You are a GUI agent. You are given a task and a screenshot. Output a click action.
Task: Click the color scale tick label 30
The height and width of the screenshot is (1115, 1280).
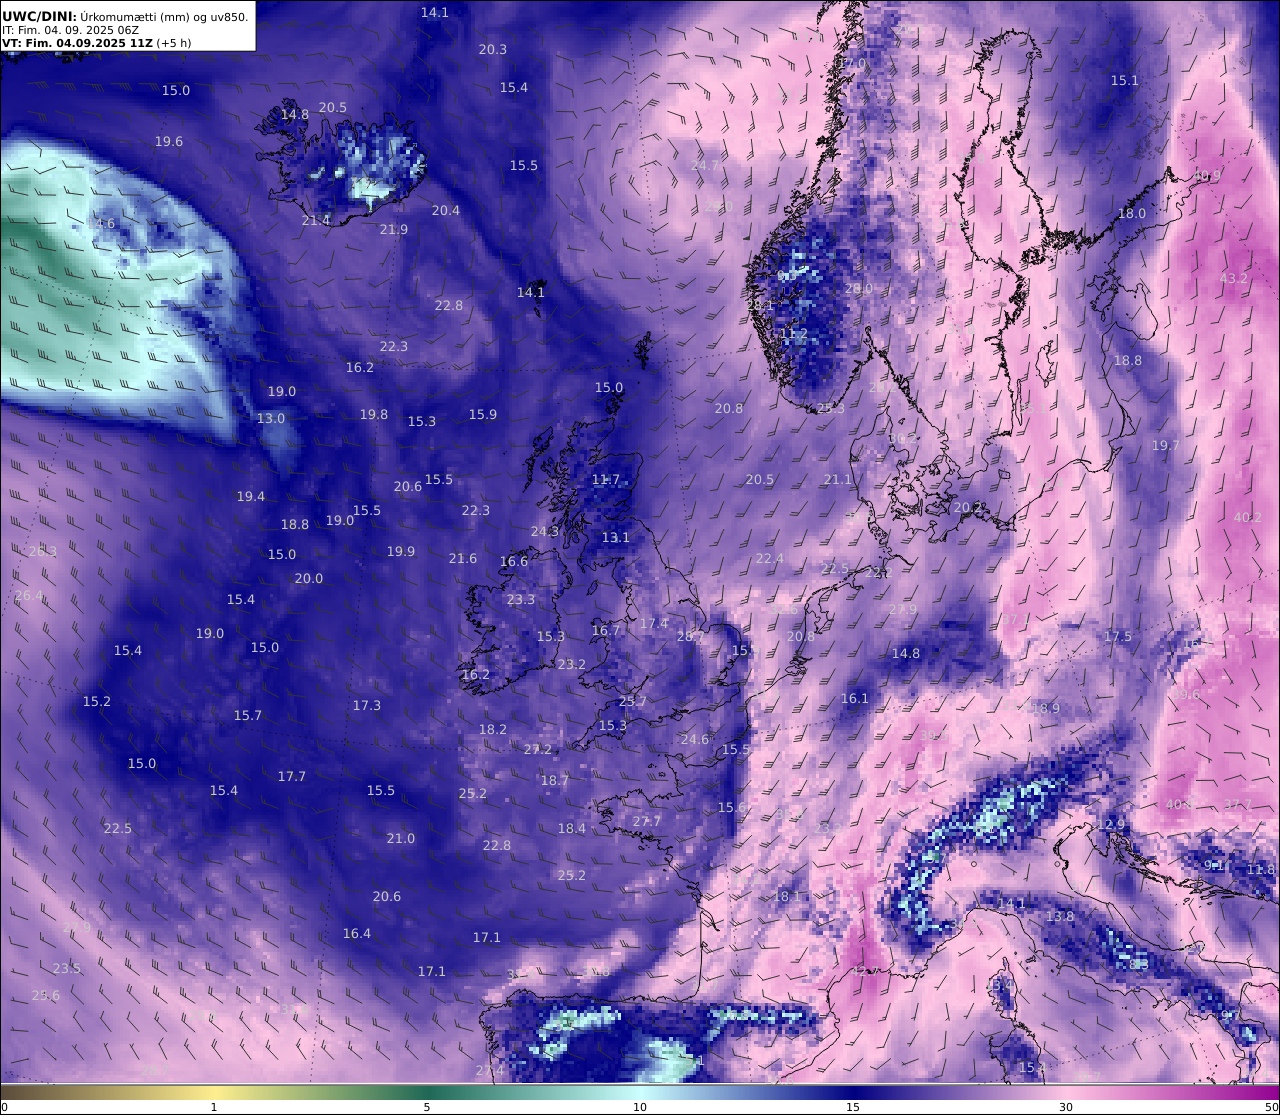[1066, 1106]
